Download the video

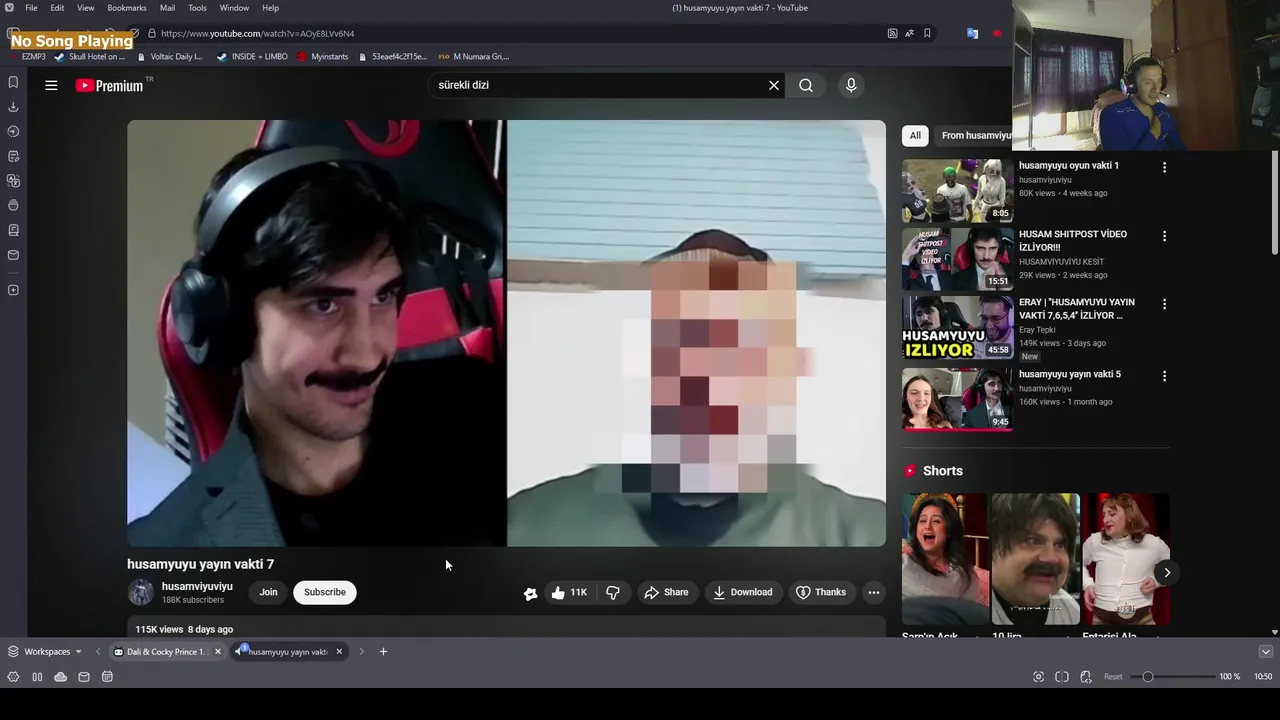742,592
